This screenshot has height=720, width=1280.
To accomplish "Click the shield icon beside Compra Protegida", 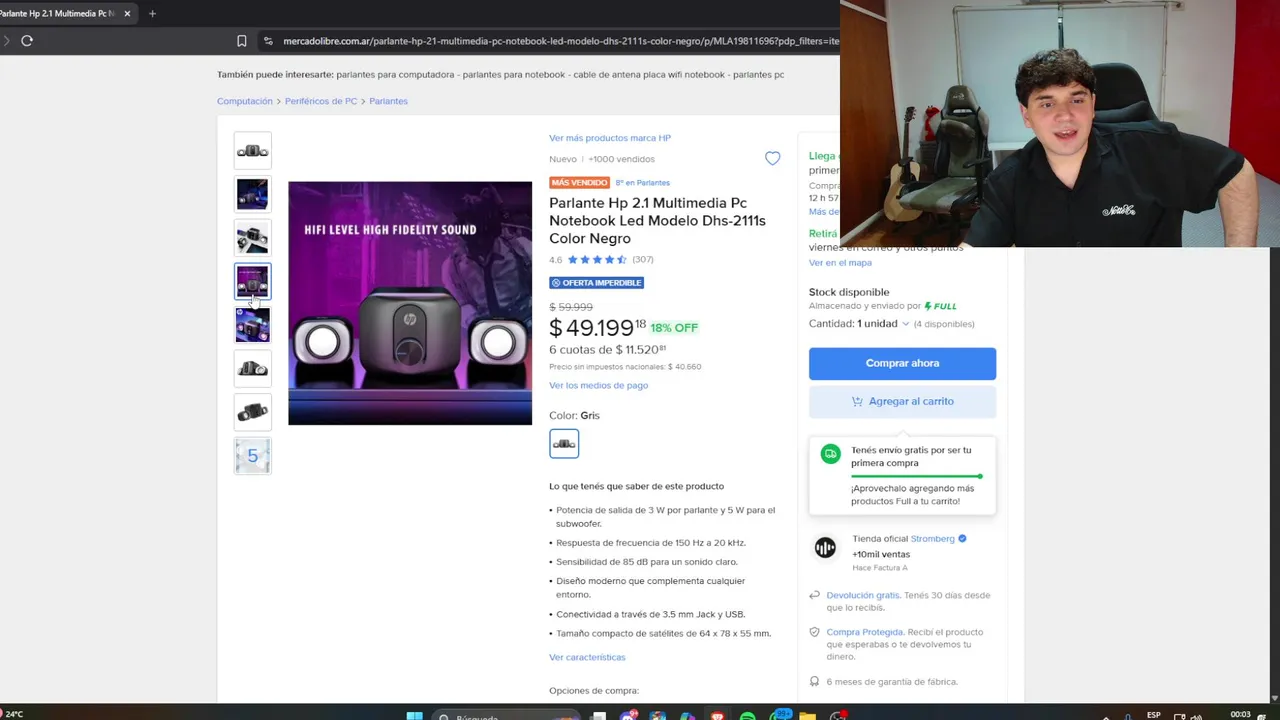I will coord(815,632).
